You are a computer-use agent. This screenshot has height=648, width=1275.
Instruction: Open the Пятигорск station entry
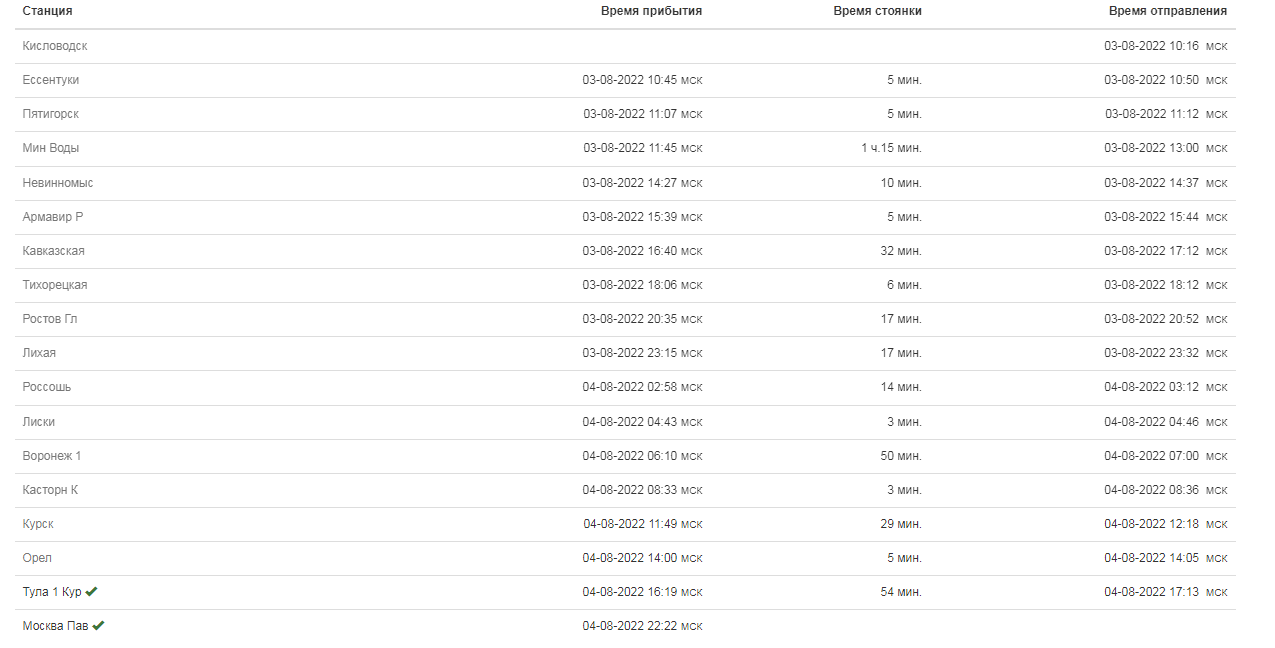pyautogui.click(x=51, y=114)
